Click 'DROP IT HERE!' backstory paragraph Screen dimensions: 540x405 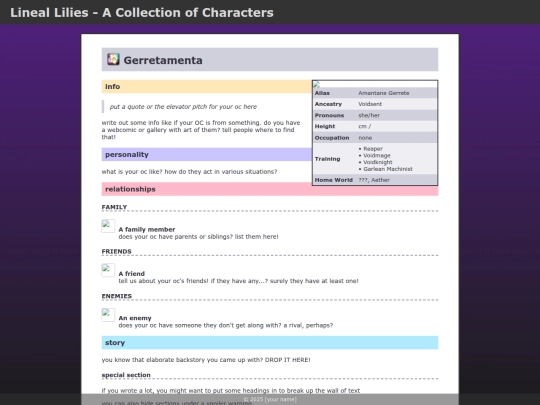click(x=206, y=360)
